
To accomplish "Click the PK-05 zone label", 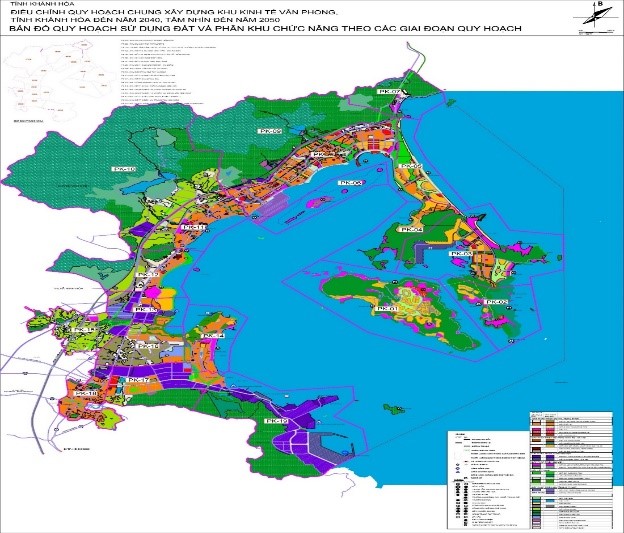I will pos(411,166).
